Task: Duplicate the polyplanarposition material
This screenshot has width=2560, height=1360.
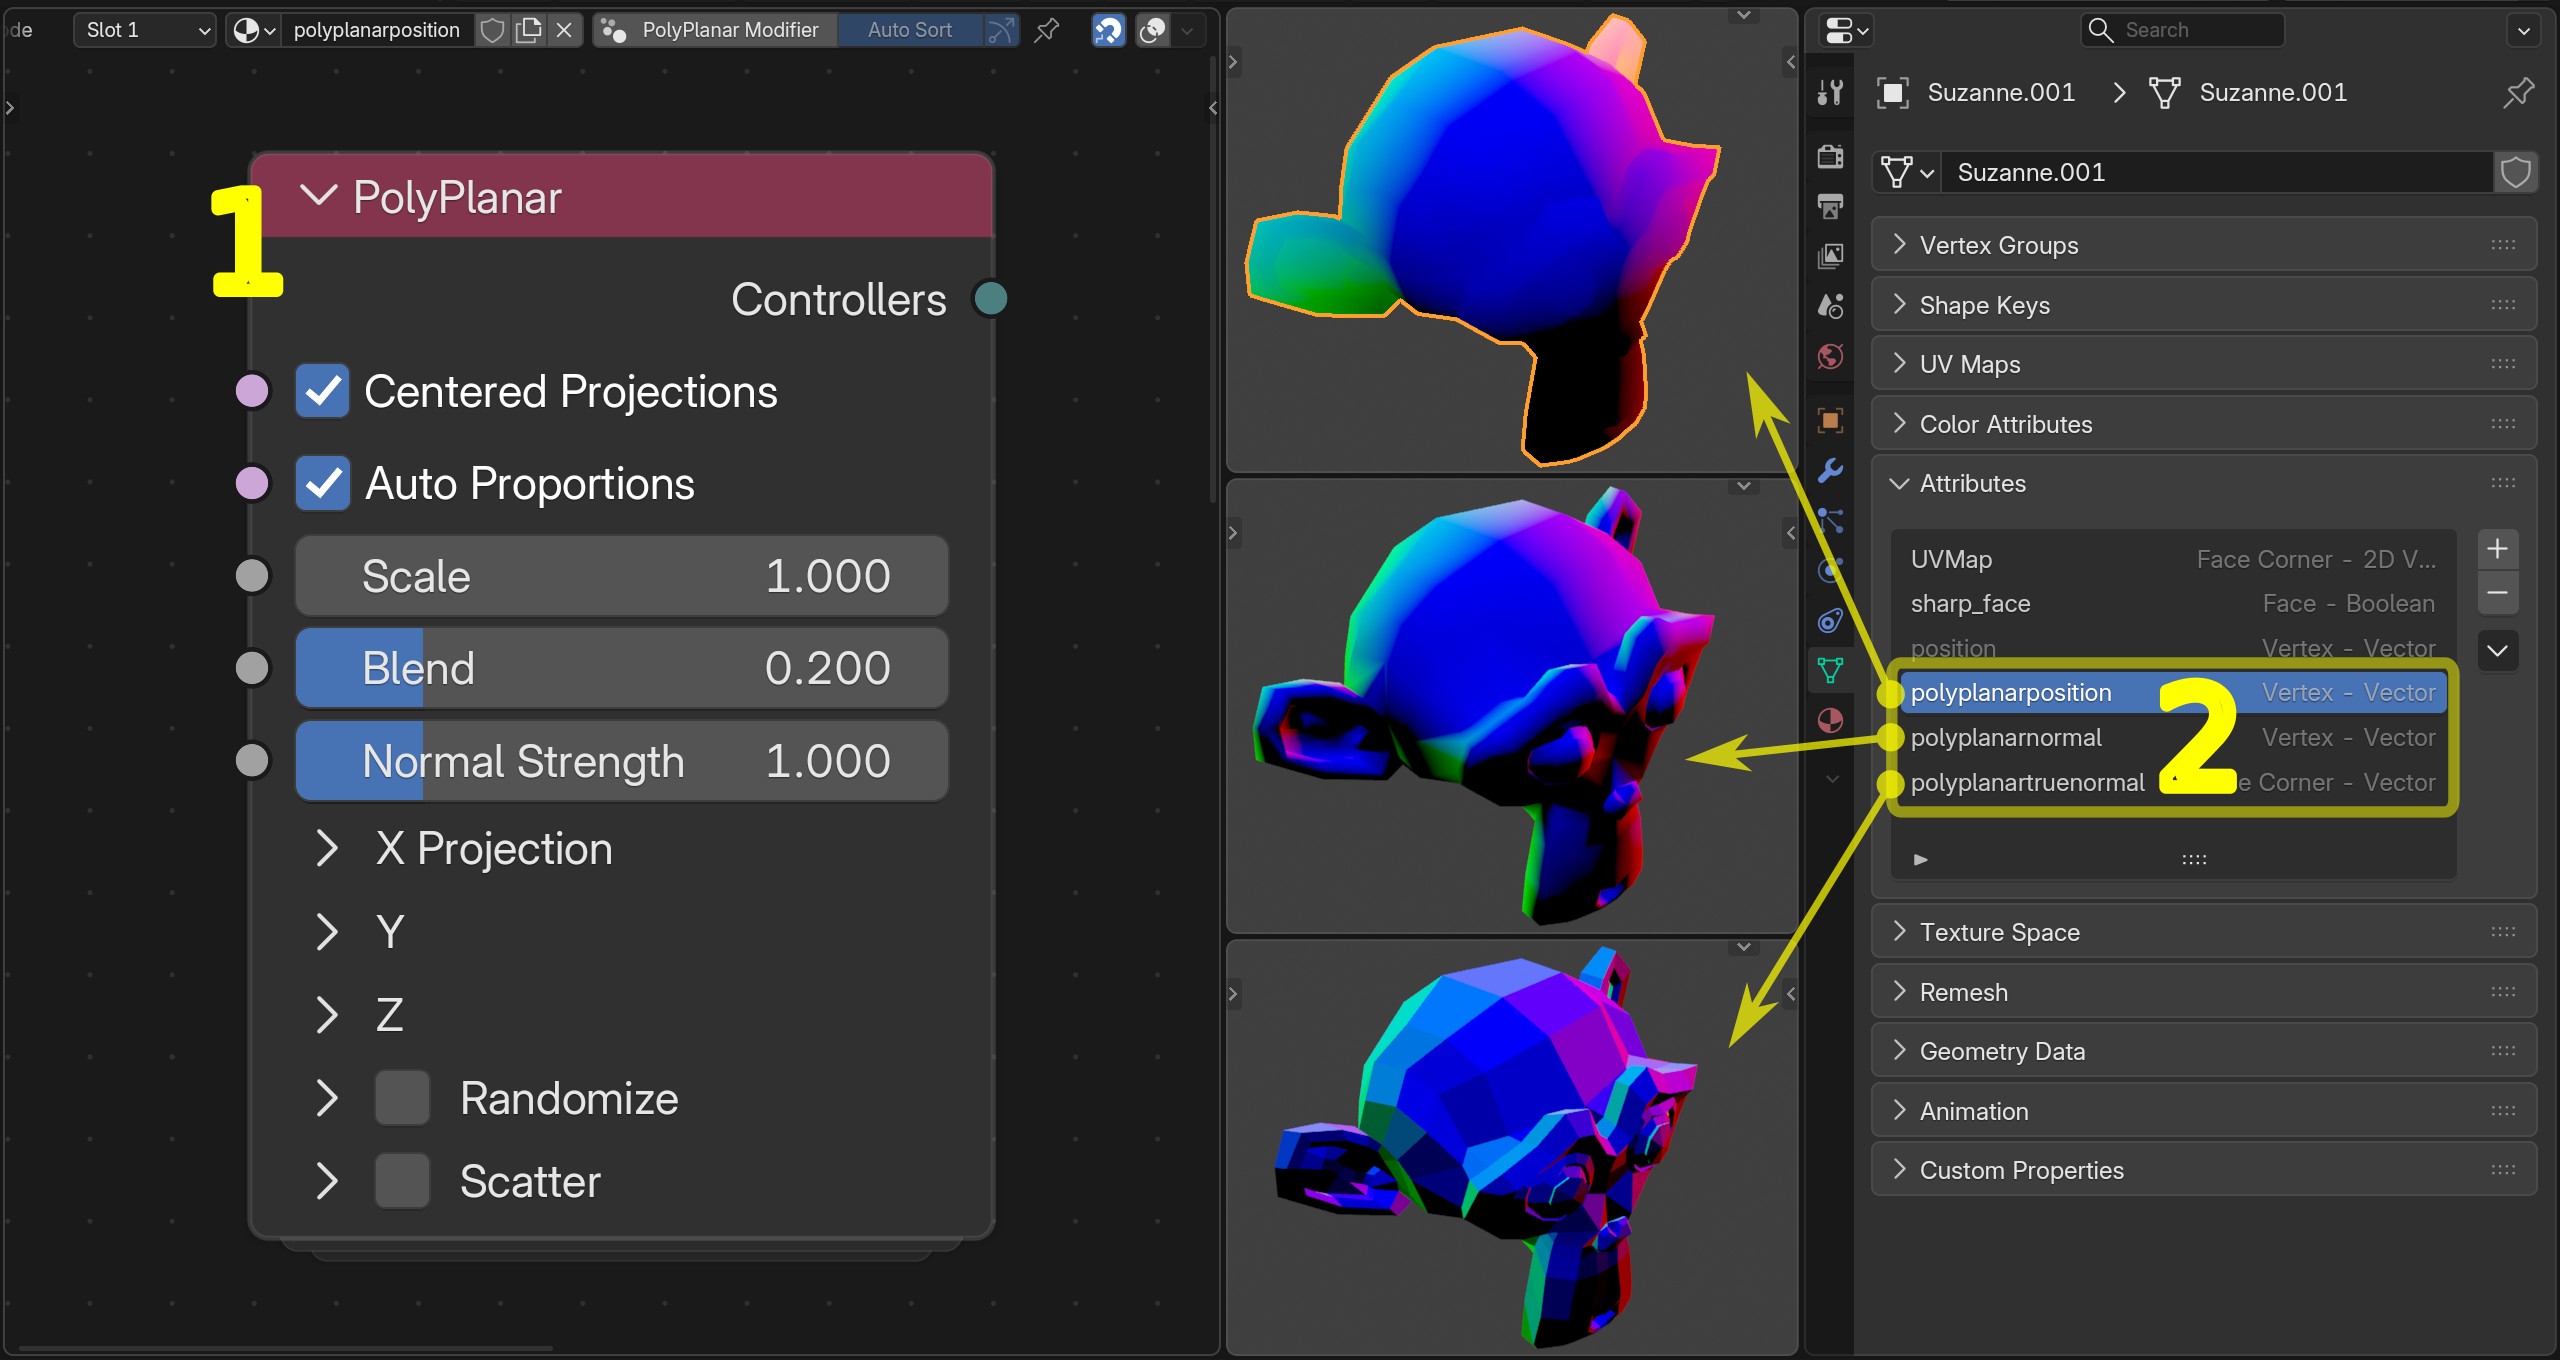Action: (528, 30)
